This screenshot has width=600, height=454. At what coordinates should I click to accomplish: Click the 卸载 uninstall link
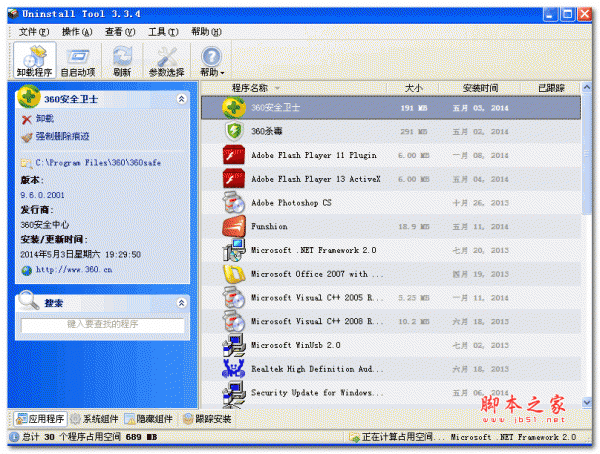(45, 119)
